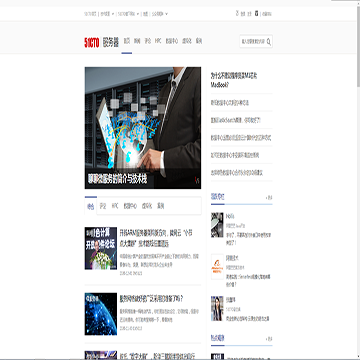Open the globe network article thumbnail

click(101, 314)
